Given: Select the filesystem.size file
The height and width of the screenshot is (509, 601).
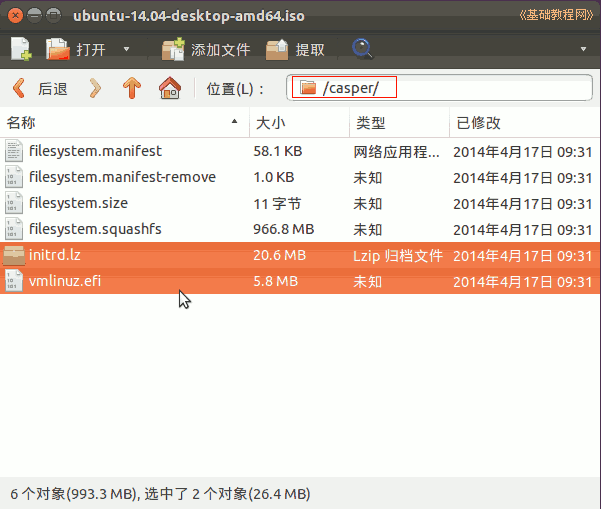Looking at the screenshot, I should click(300, 203).
